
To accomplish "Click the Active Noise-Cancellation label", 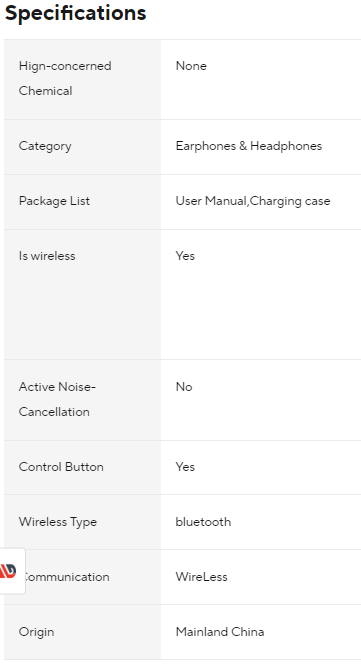I will tap(57, 399).
